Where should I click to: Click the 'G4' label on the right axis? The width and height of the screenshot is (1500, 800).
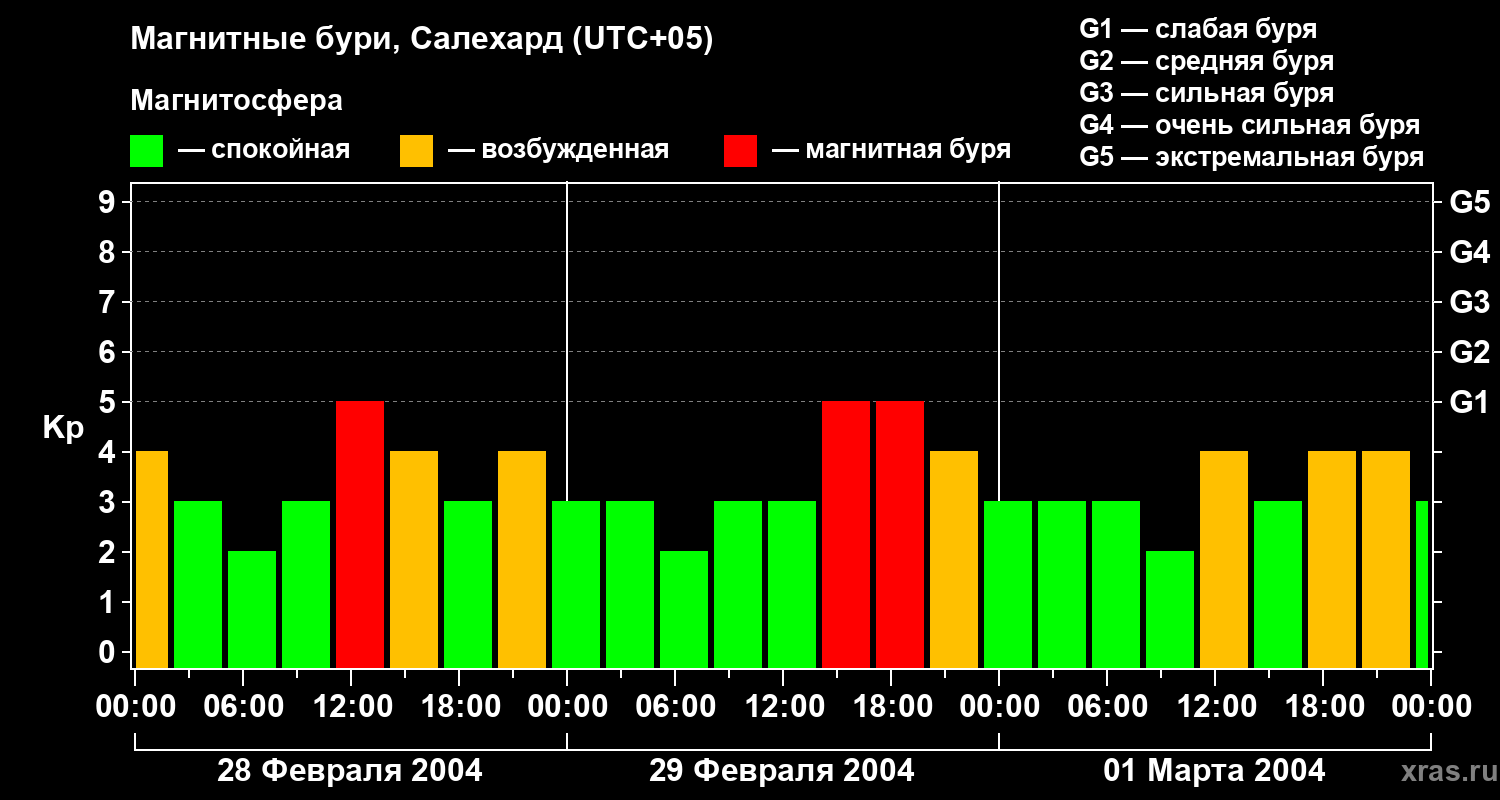[1469, 252]
